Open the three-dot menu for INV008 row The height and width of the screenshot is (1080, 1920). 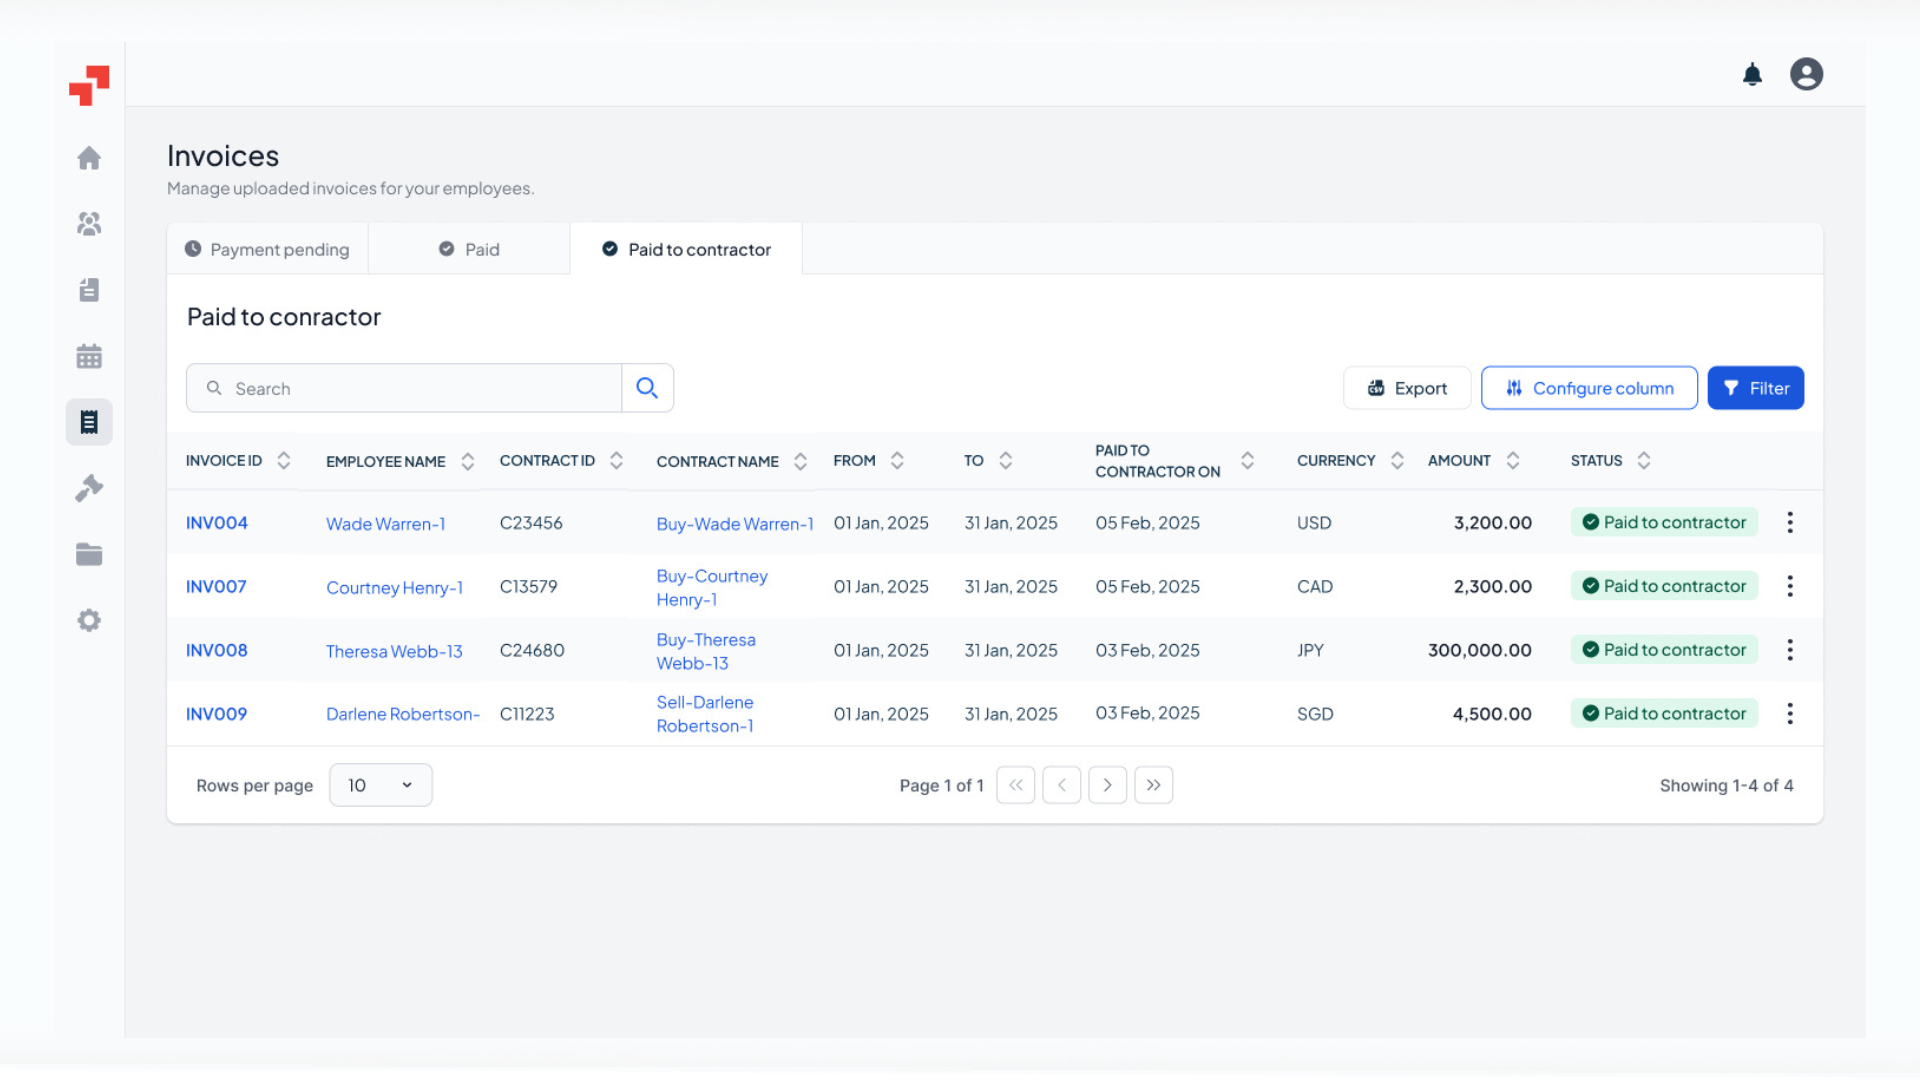pyautogui.click(x=1790, y=649)
